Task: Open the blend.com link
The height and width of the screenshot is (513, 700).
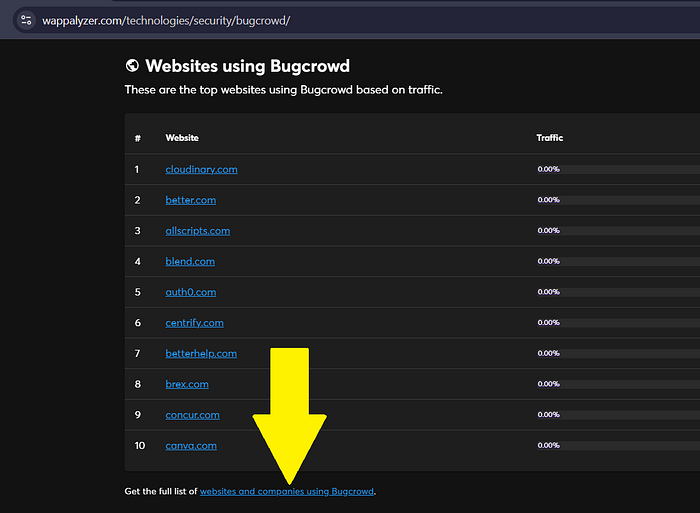Action: point(190,261)
